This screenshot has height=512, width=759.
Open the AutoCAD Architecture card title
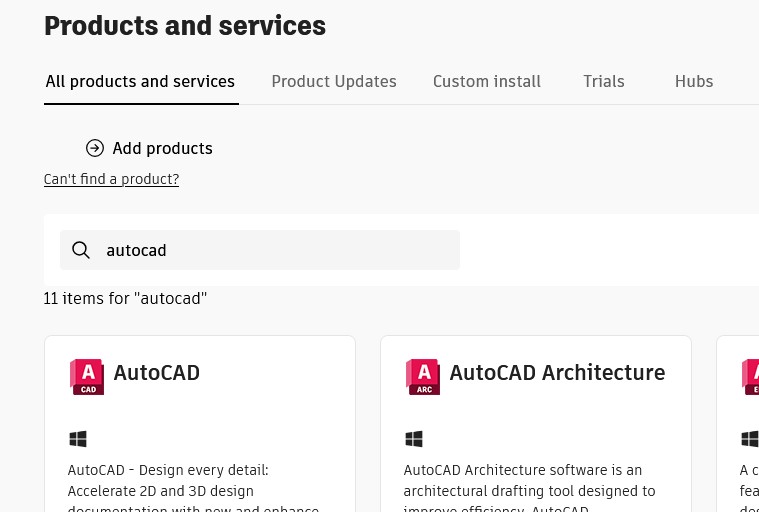coord(557,373)
